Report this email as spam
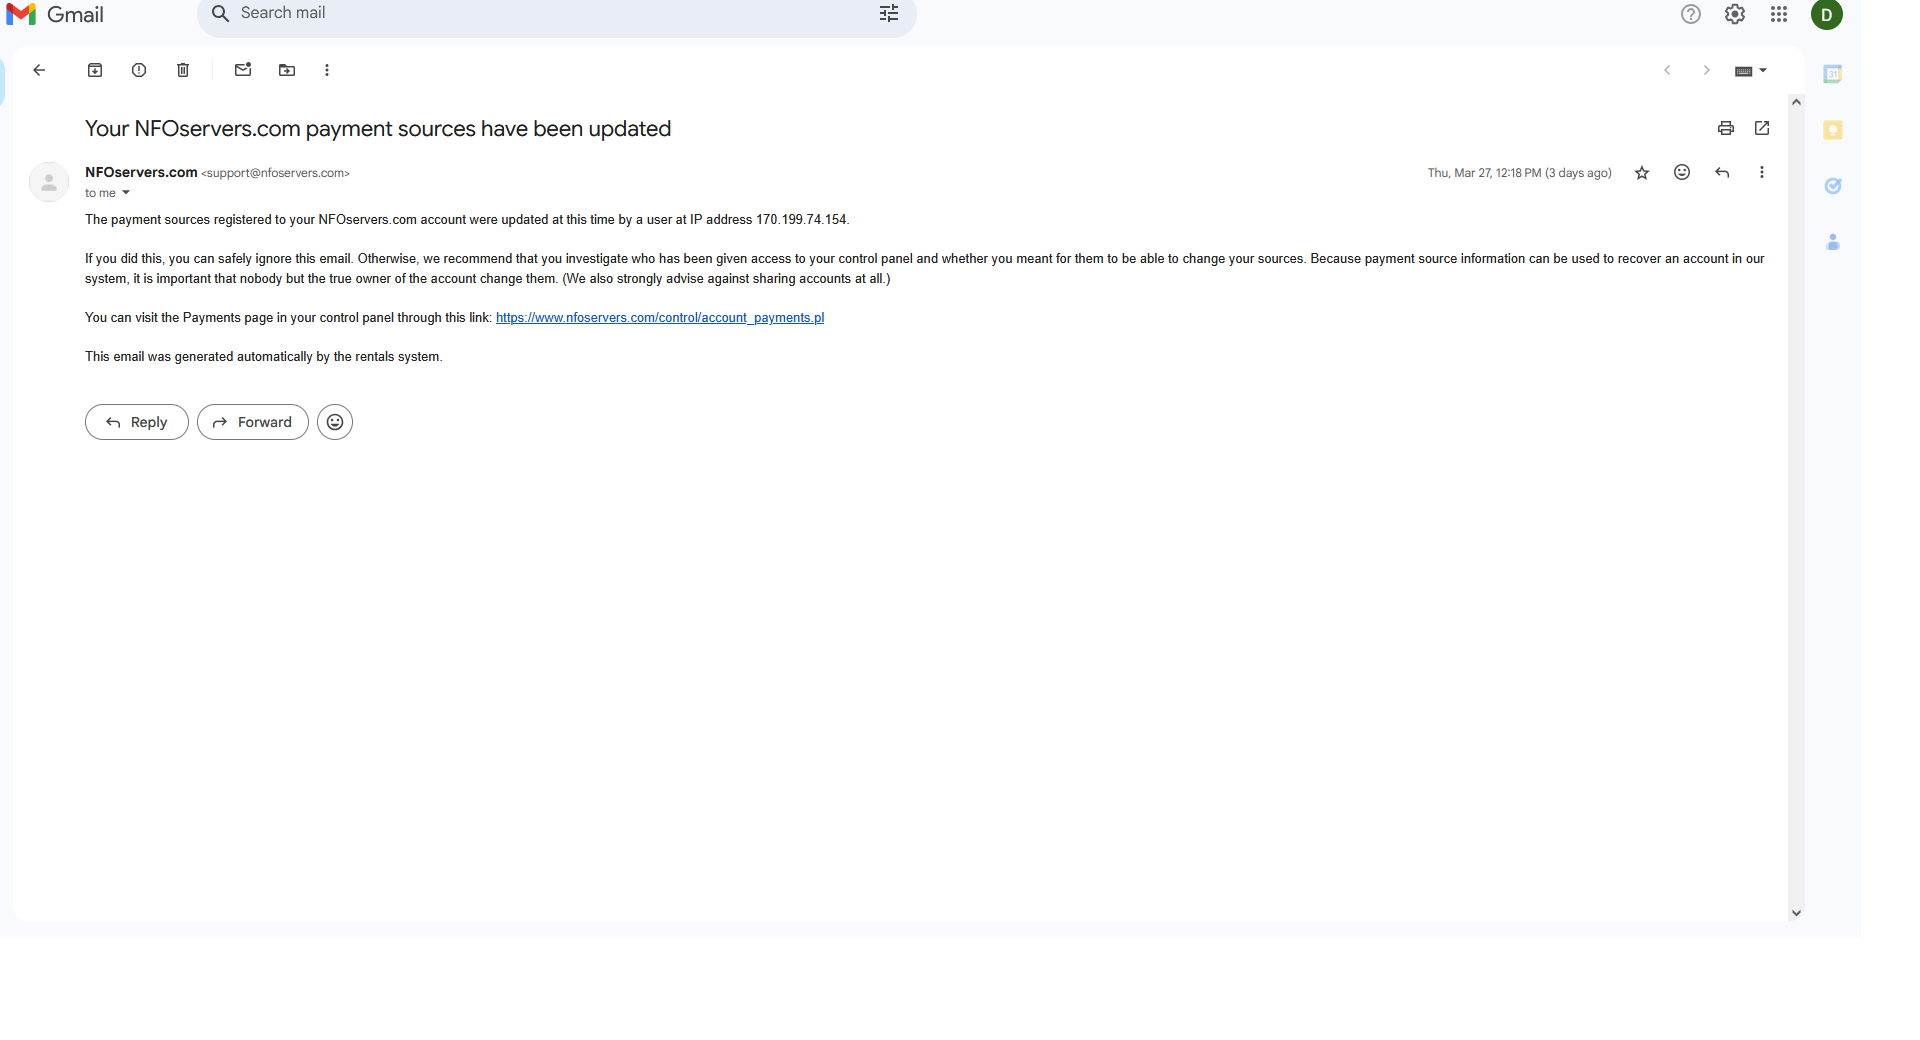 tap(139, 70)
